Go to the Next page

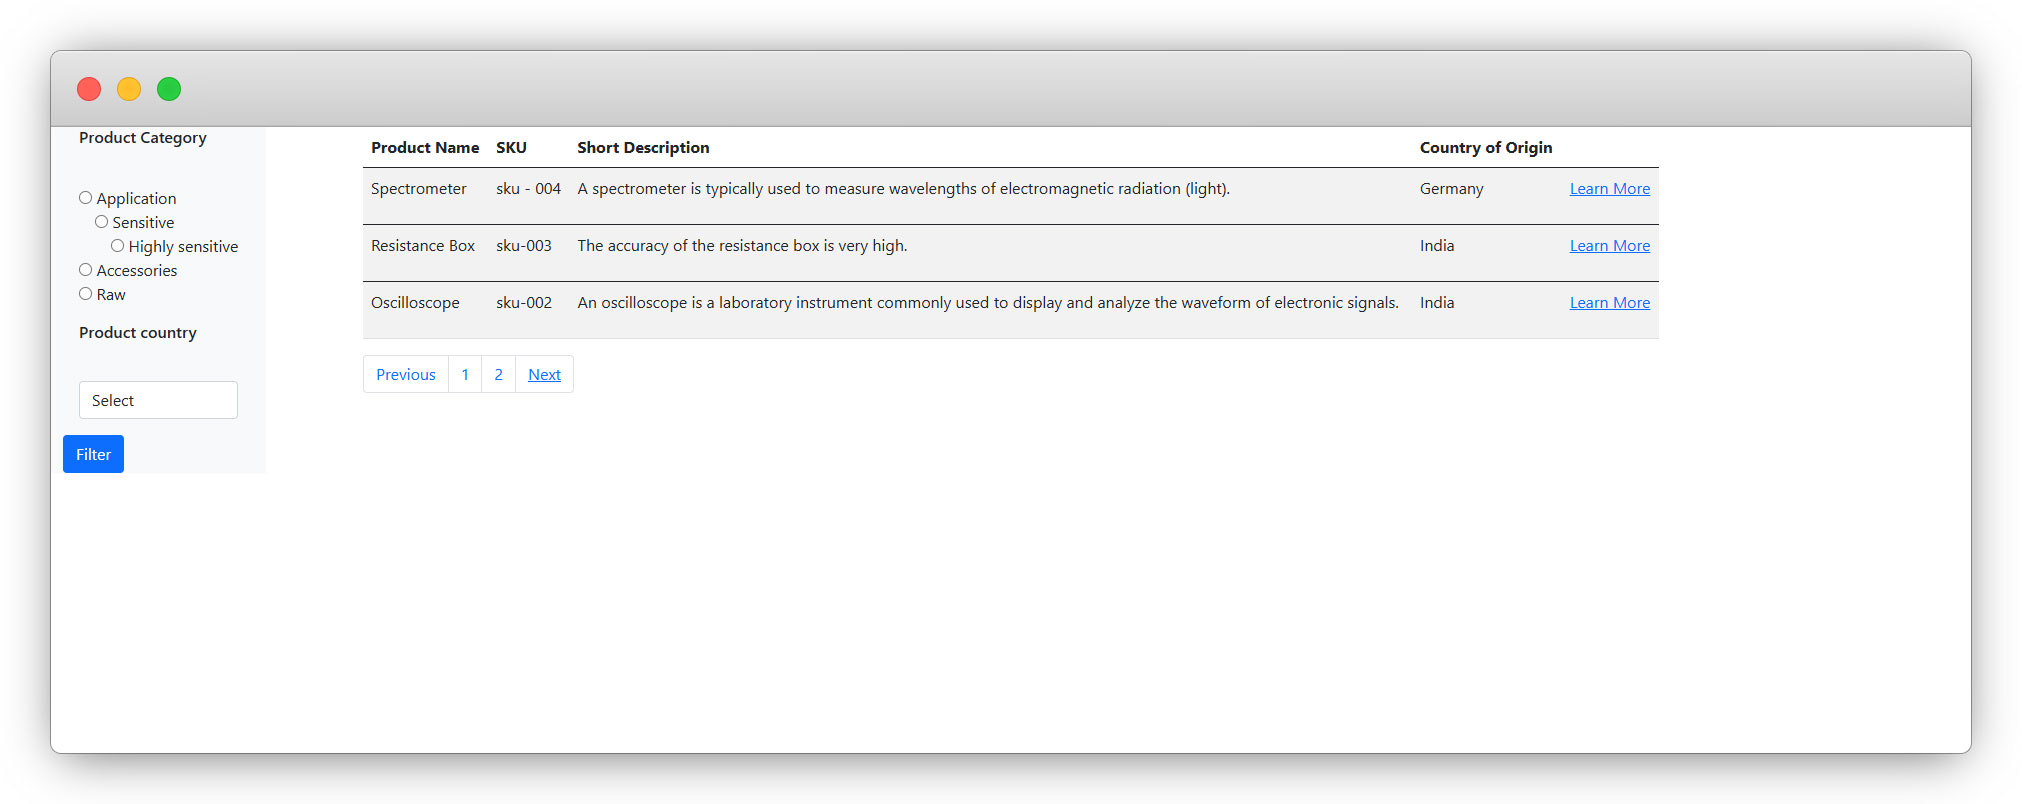(544, 375)
